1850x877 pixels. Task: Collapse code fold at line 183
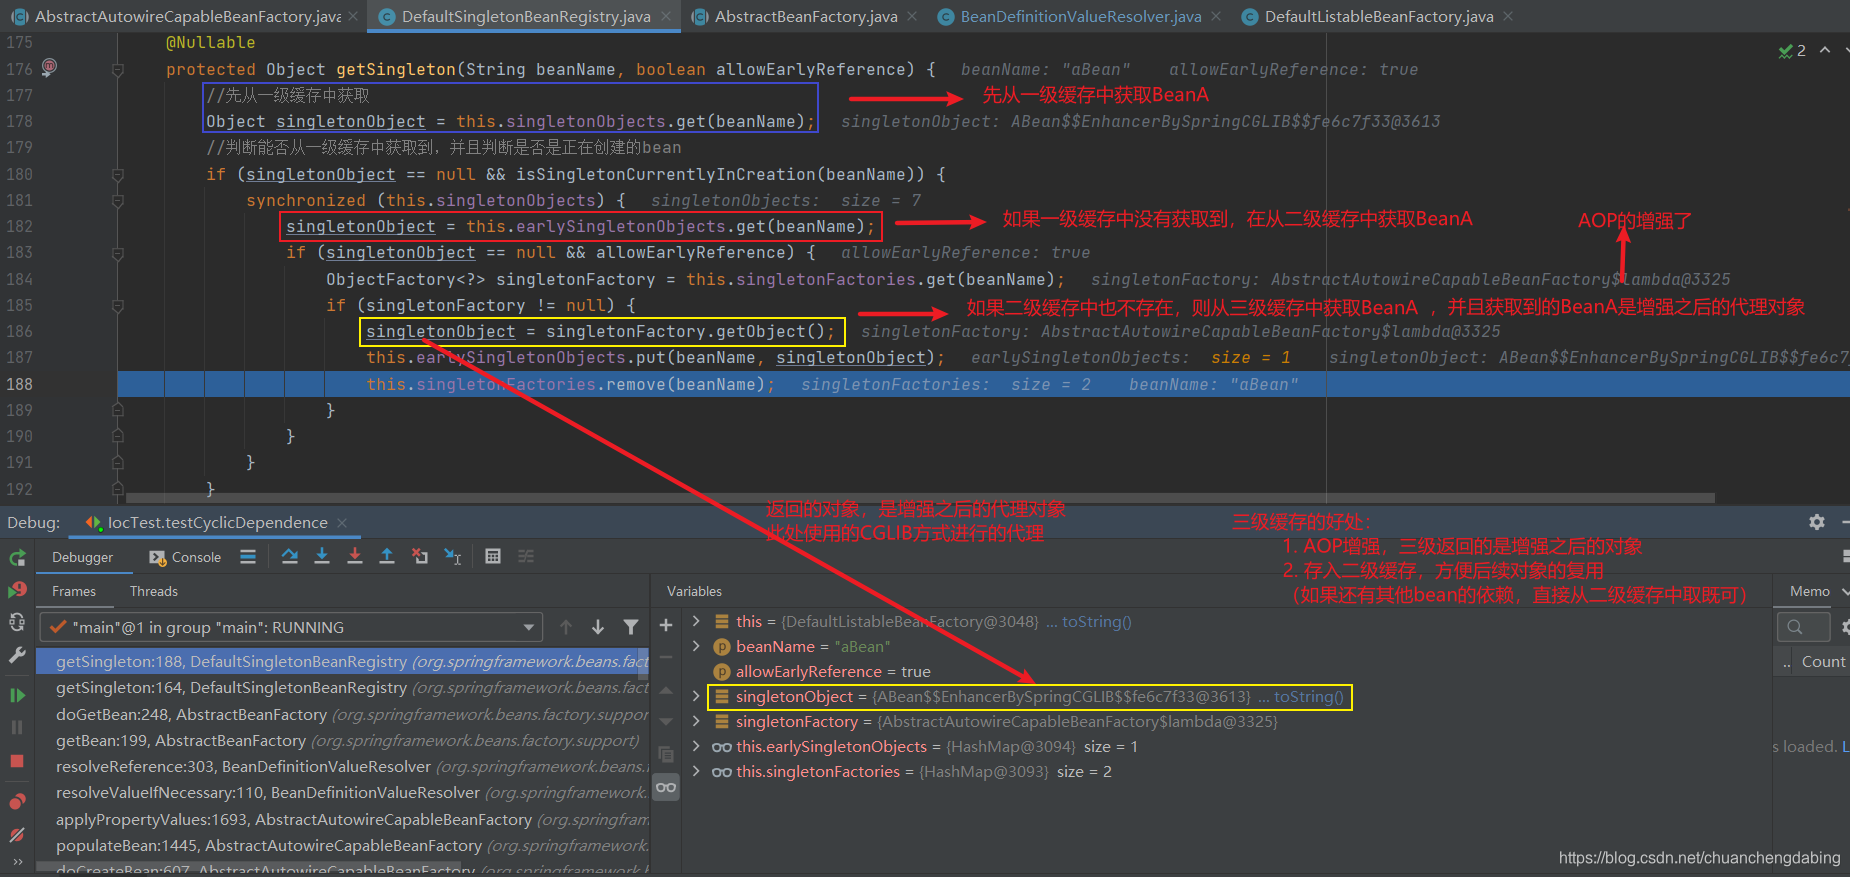point(117,253)
